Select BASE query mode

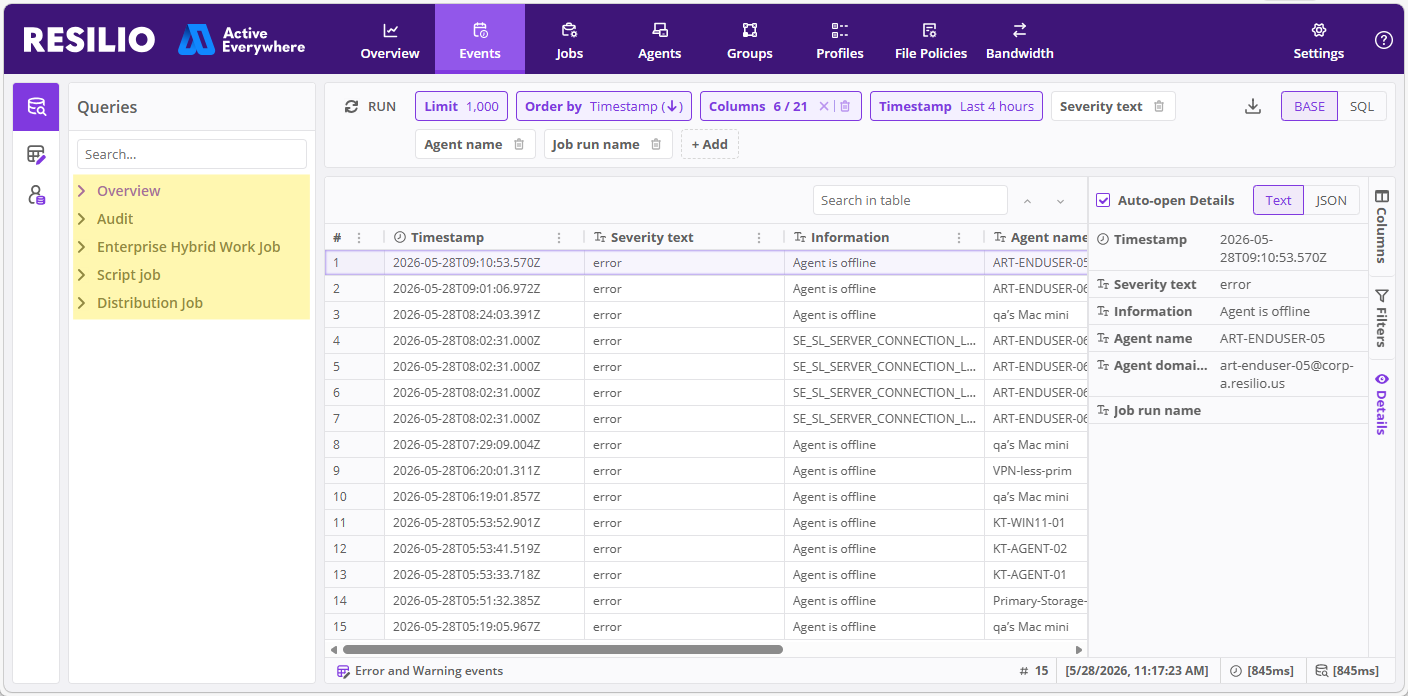click(1309, 107)
